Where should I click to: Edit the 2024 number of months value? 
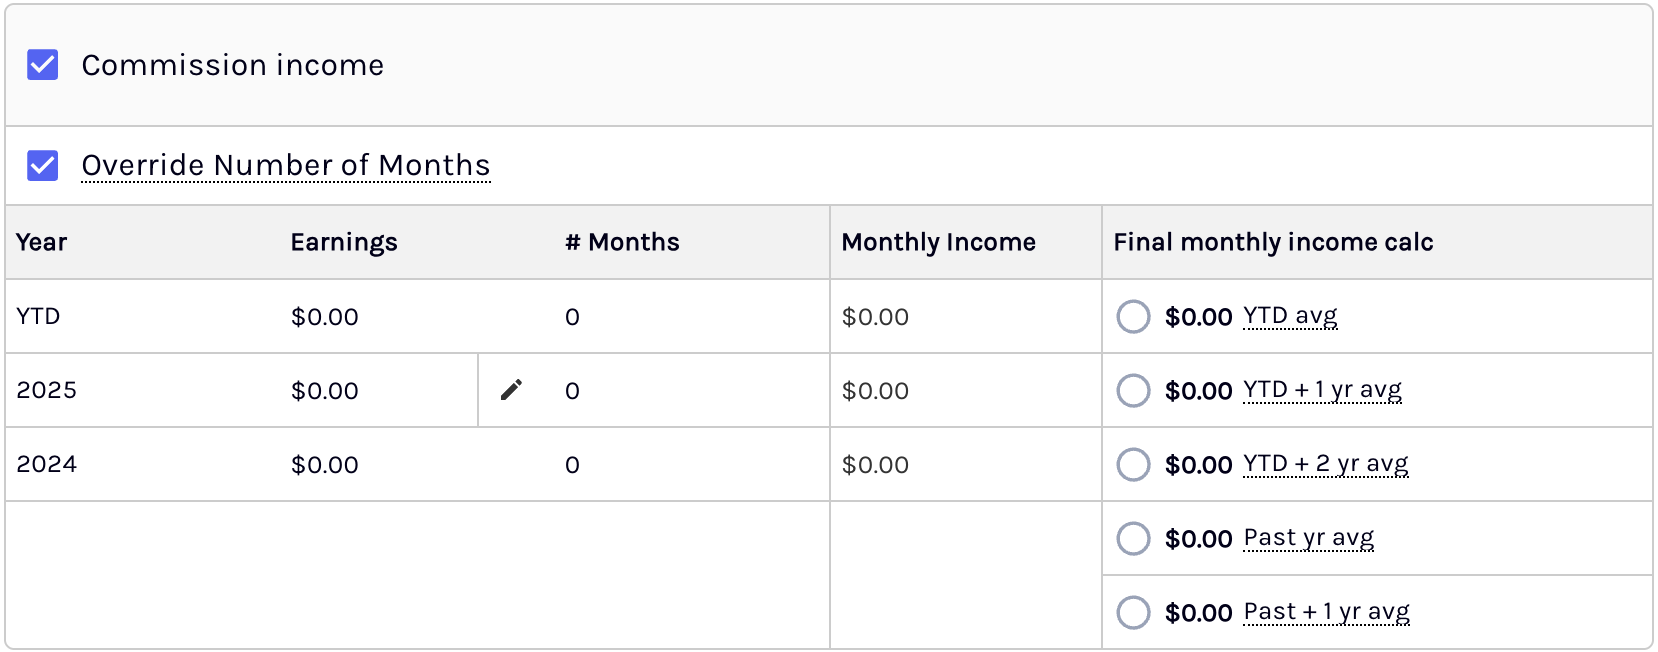click(x=572, y=465)
